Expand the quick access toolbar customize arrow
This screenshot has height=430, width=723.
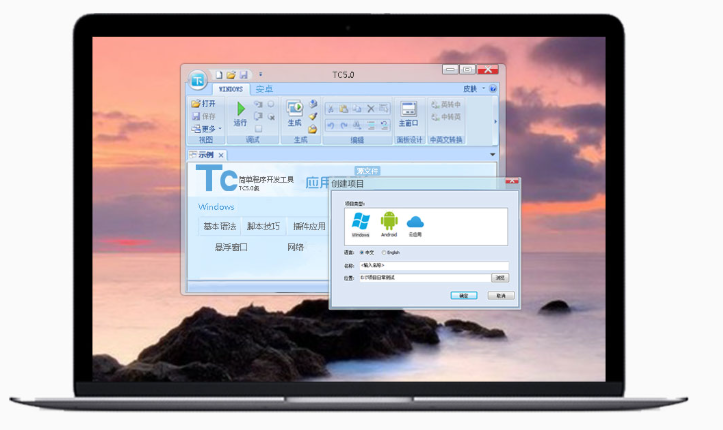tap(261, 74)
